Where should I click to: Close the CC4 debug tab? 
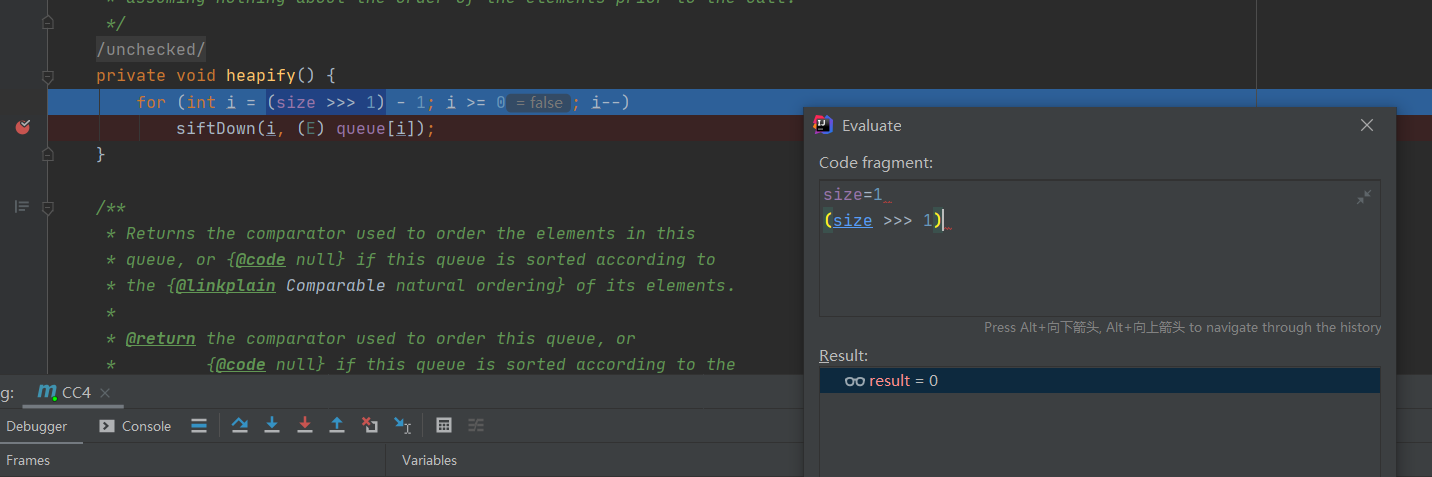click(x=105, y=393)
